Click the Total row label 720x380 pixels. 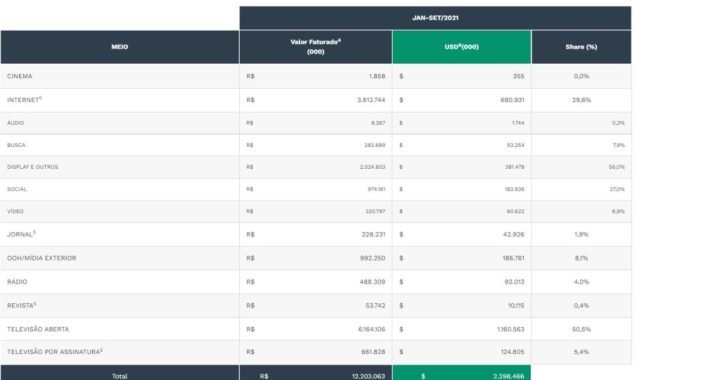coord(120,376)
